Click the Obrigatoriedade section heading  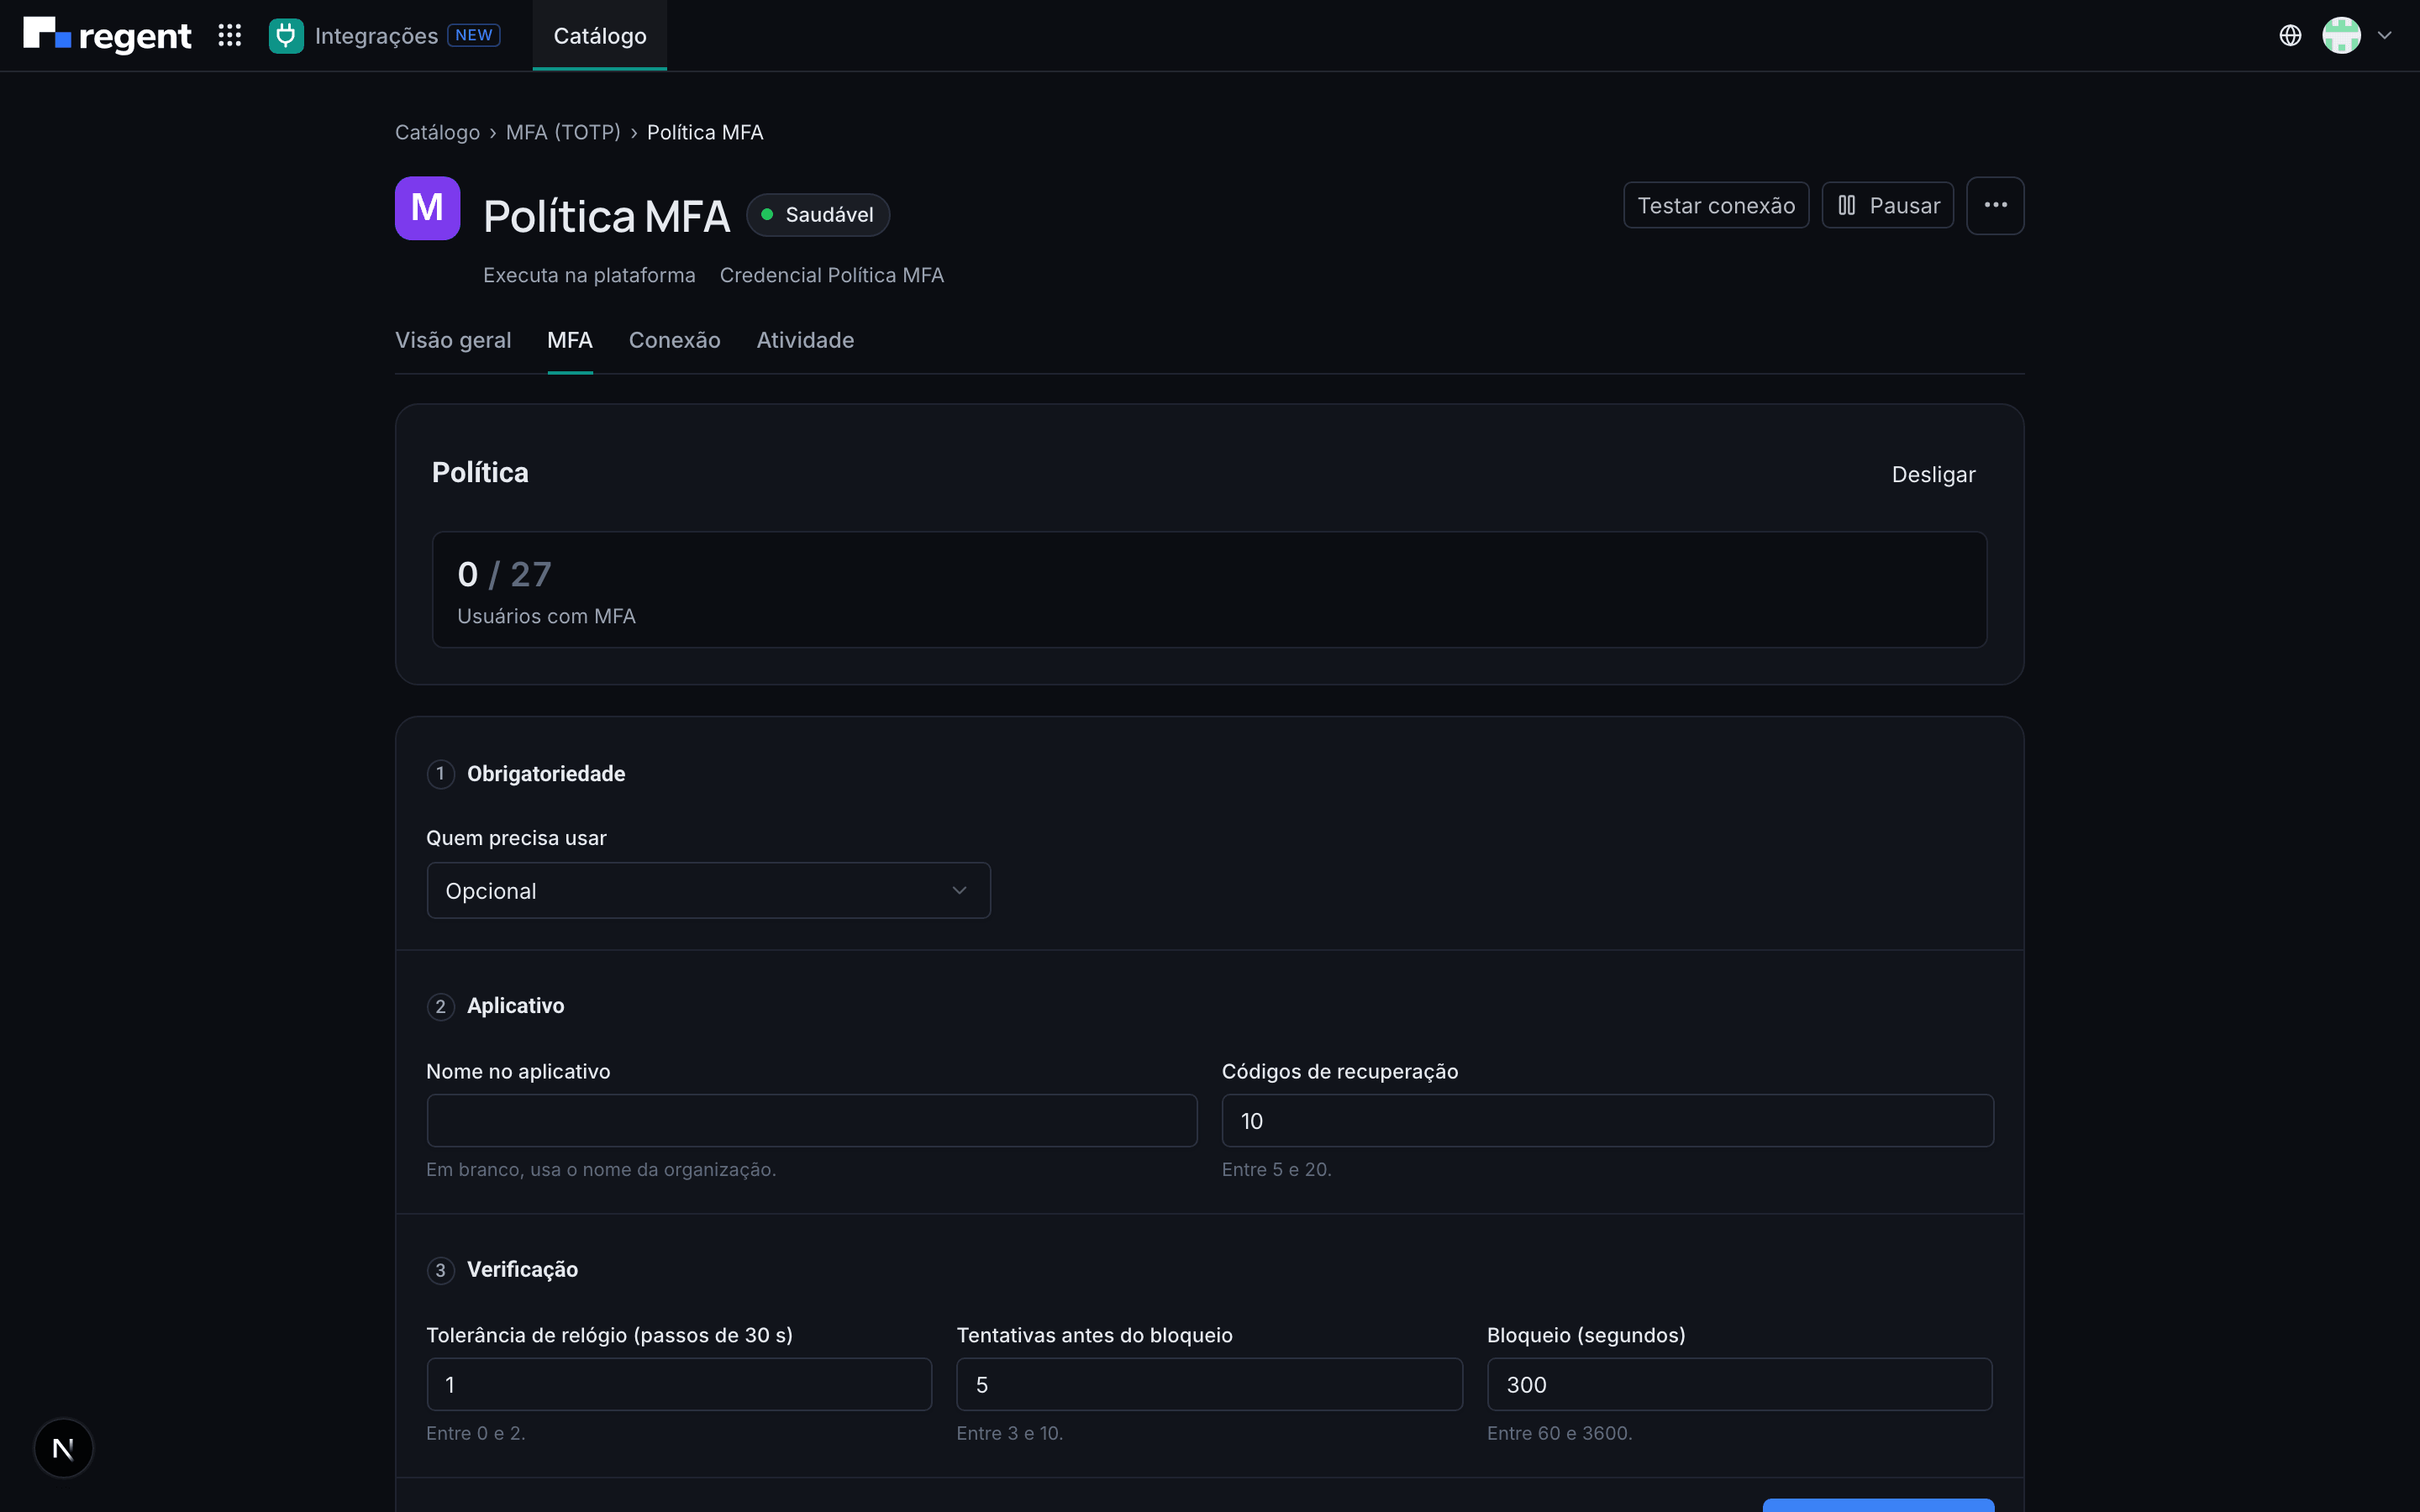click(x=546, y=773)
